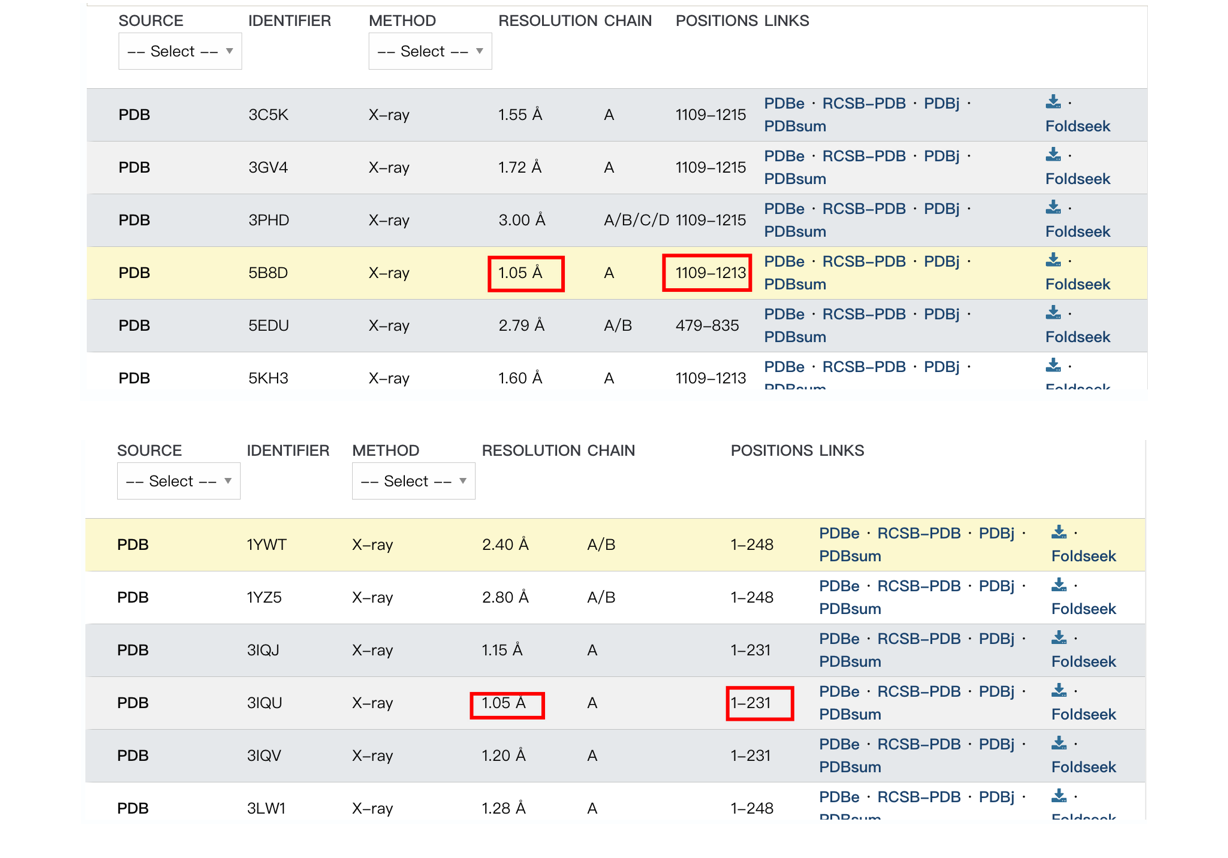Screen dimensions: 1228x858
Task: Open PDBj link for 3GV4
Action: tap(941, 156)
